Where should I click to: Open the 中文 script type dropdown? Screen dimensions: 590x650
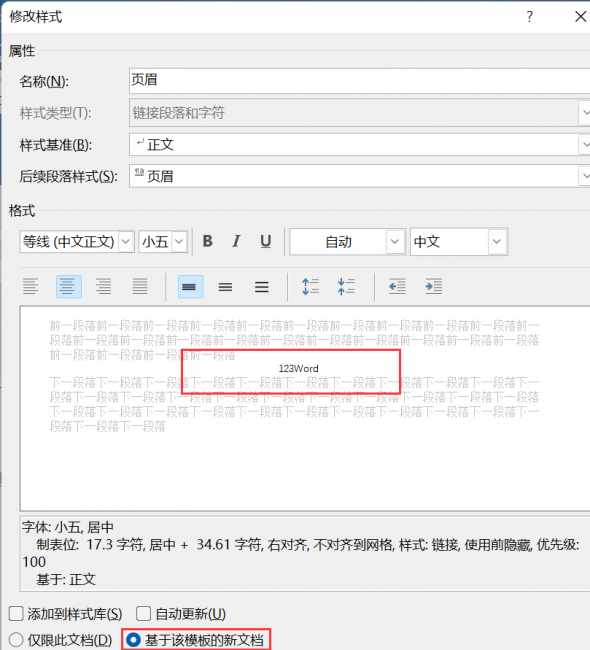tap(497, 242)
